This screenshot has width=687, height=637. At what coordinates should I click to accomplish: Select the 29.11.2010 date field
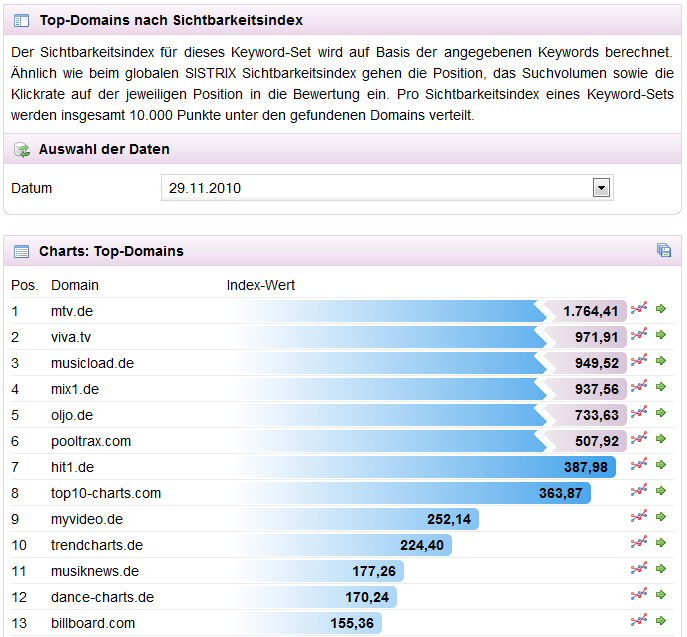[x=387, y=188]
